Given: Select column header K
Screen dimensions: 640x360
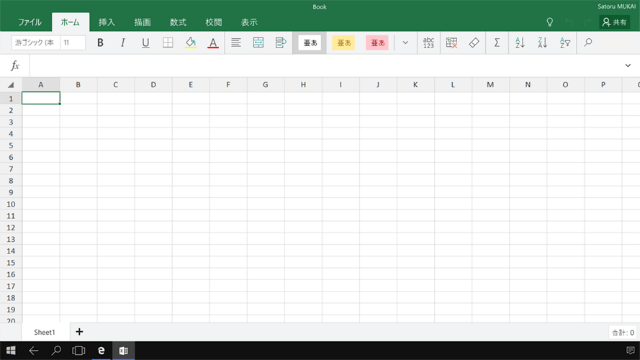Looking at the screenshot, I should tap(415, 85).
